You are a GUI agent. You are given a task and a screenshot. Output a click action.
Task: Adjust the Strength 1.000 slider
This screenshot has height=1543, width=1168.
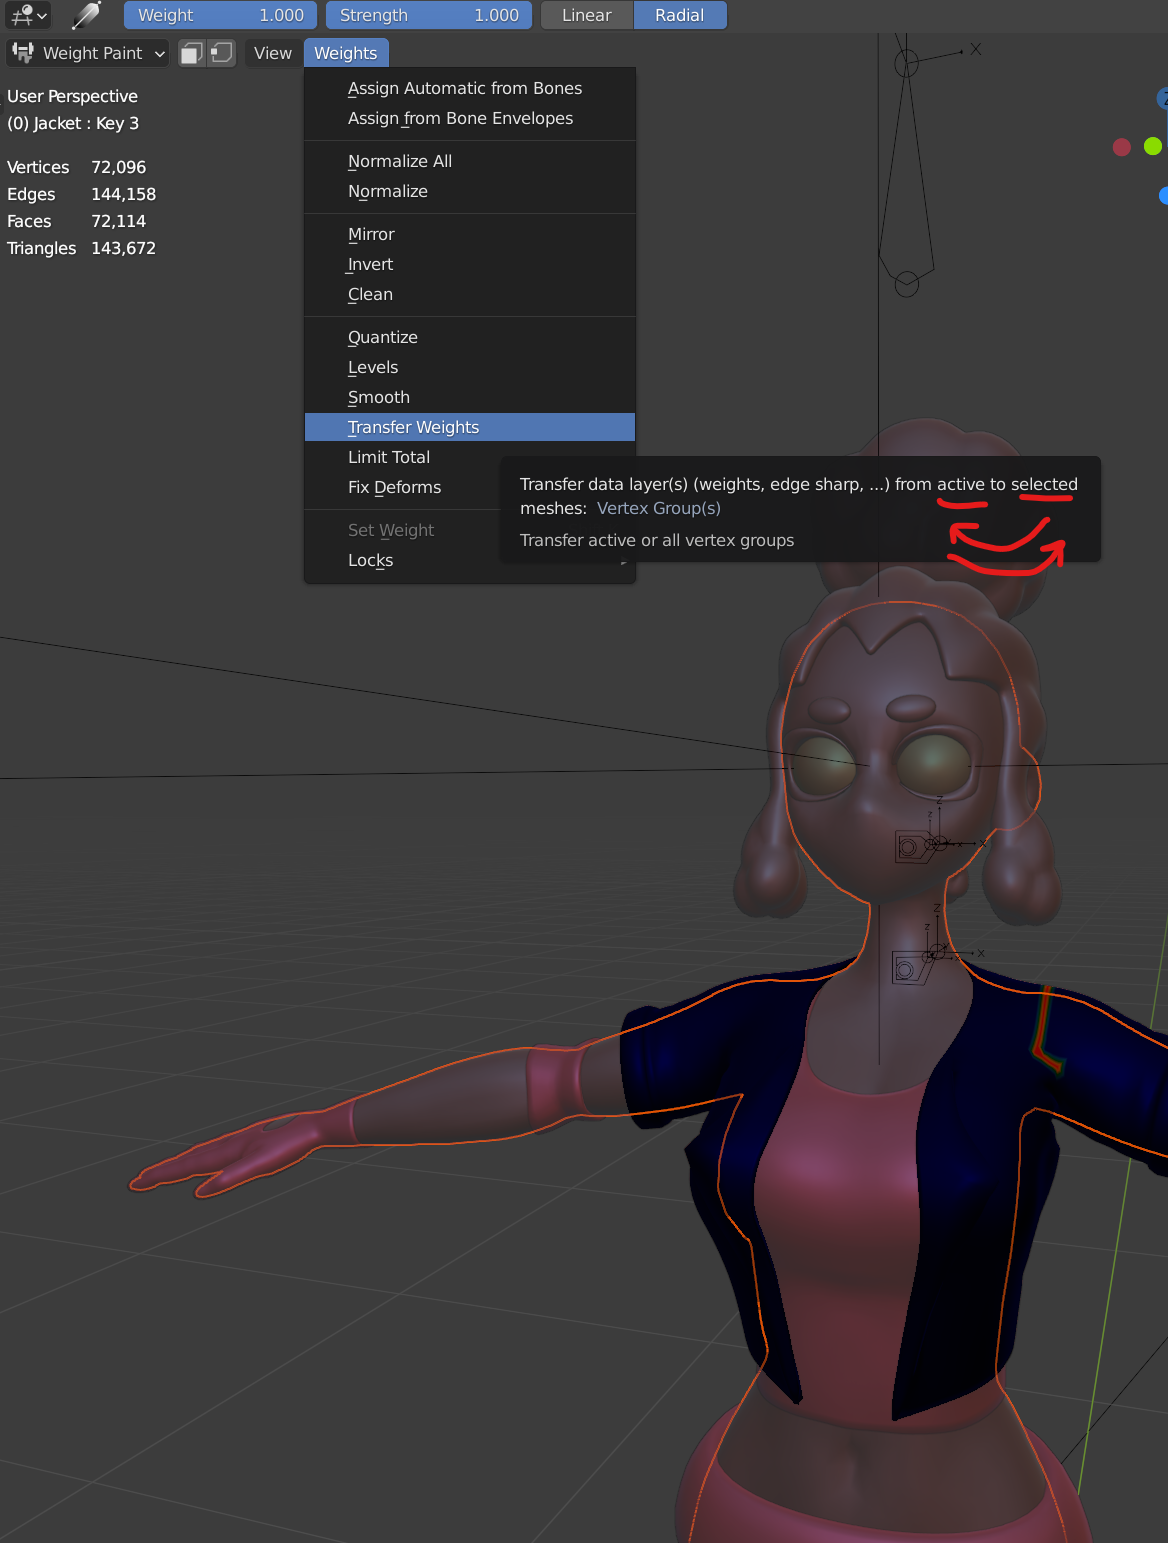(429, 15)
